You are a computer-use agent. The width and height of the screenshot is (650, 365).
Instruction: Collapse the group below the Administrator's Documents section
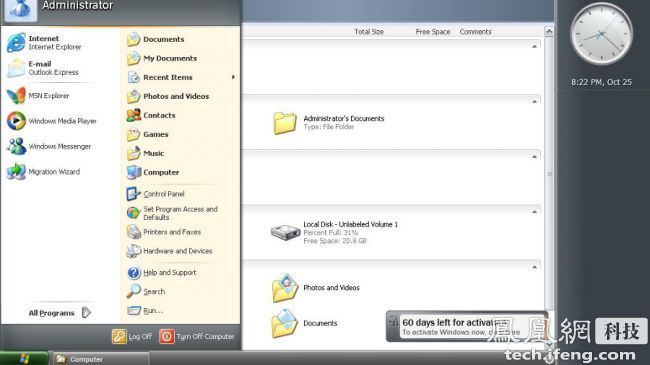point(534,157)
